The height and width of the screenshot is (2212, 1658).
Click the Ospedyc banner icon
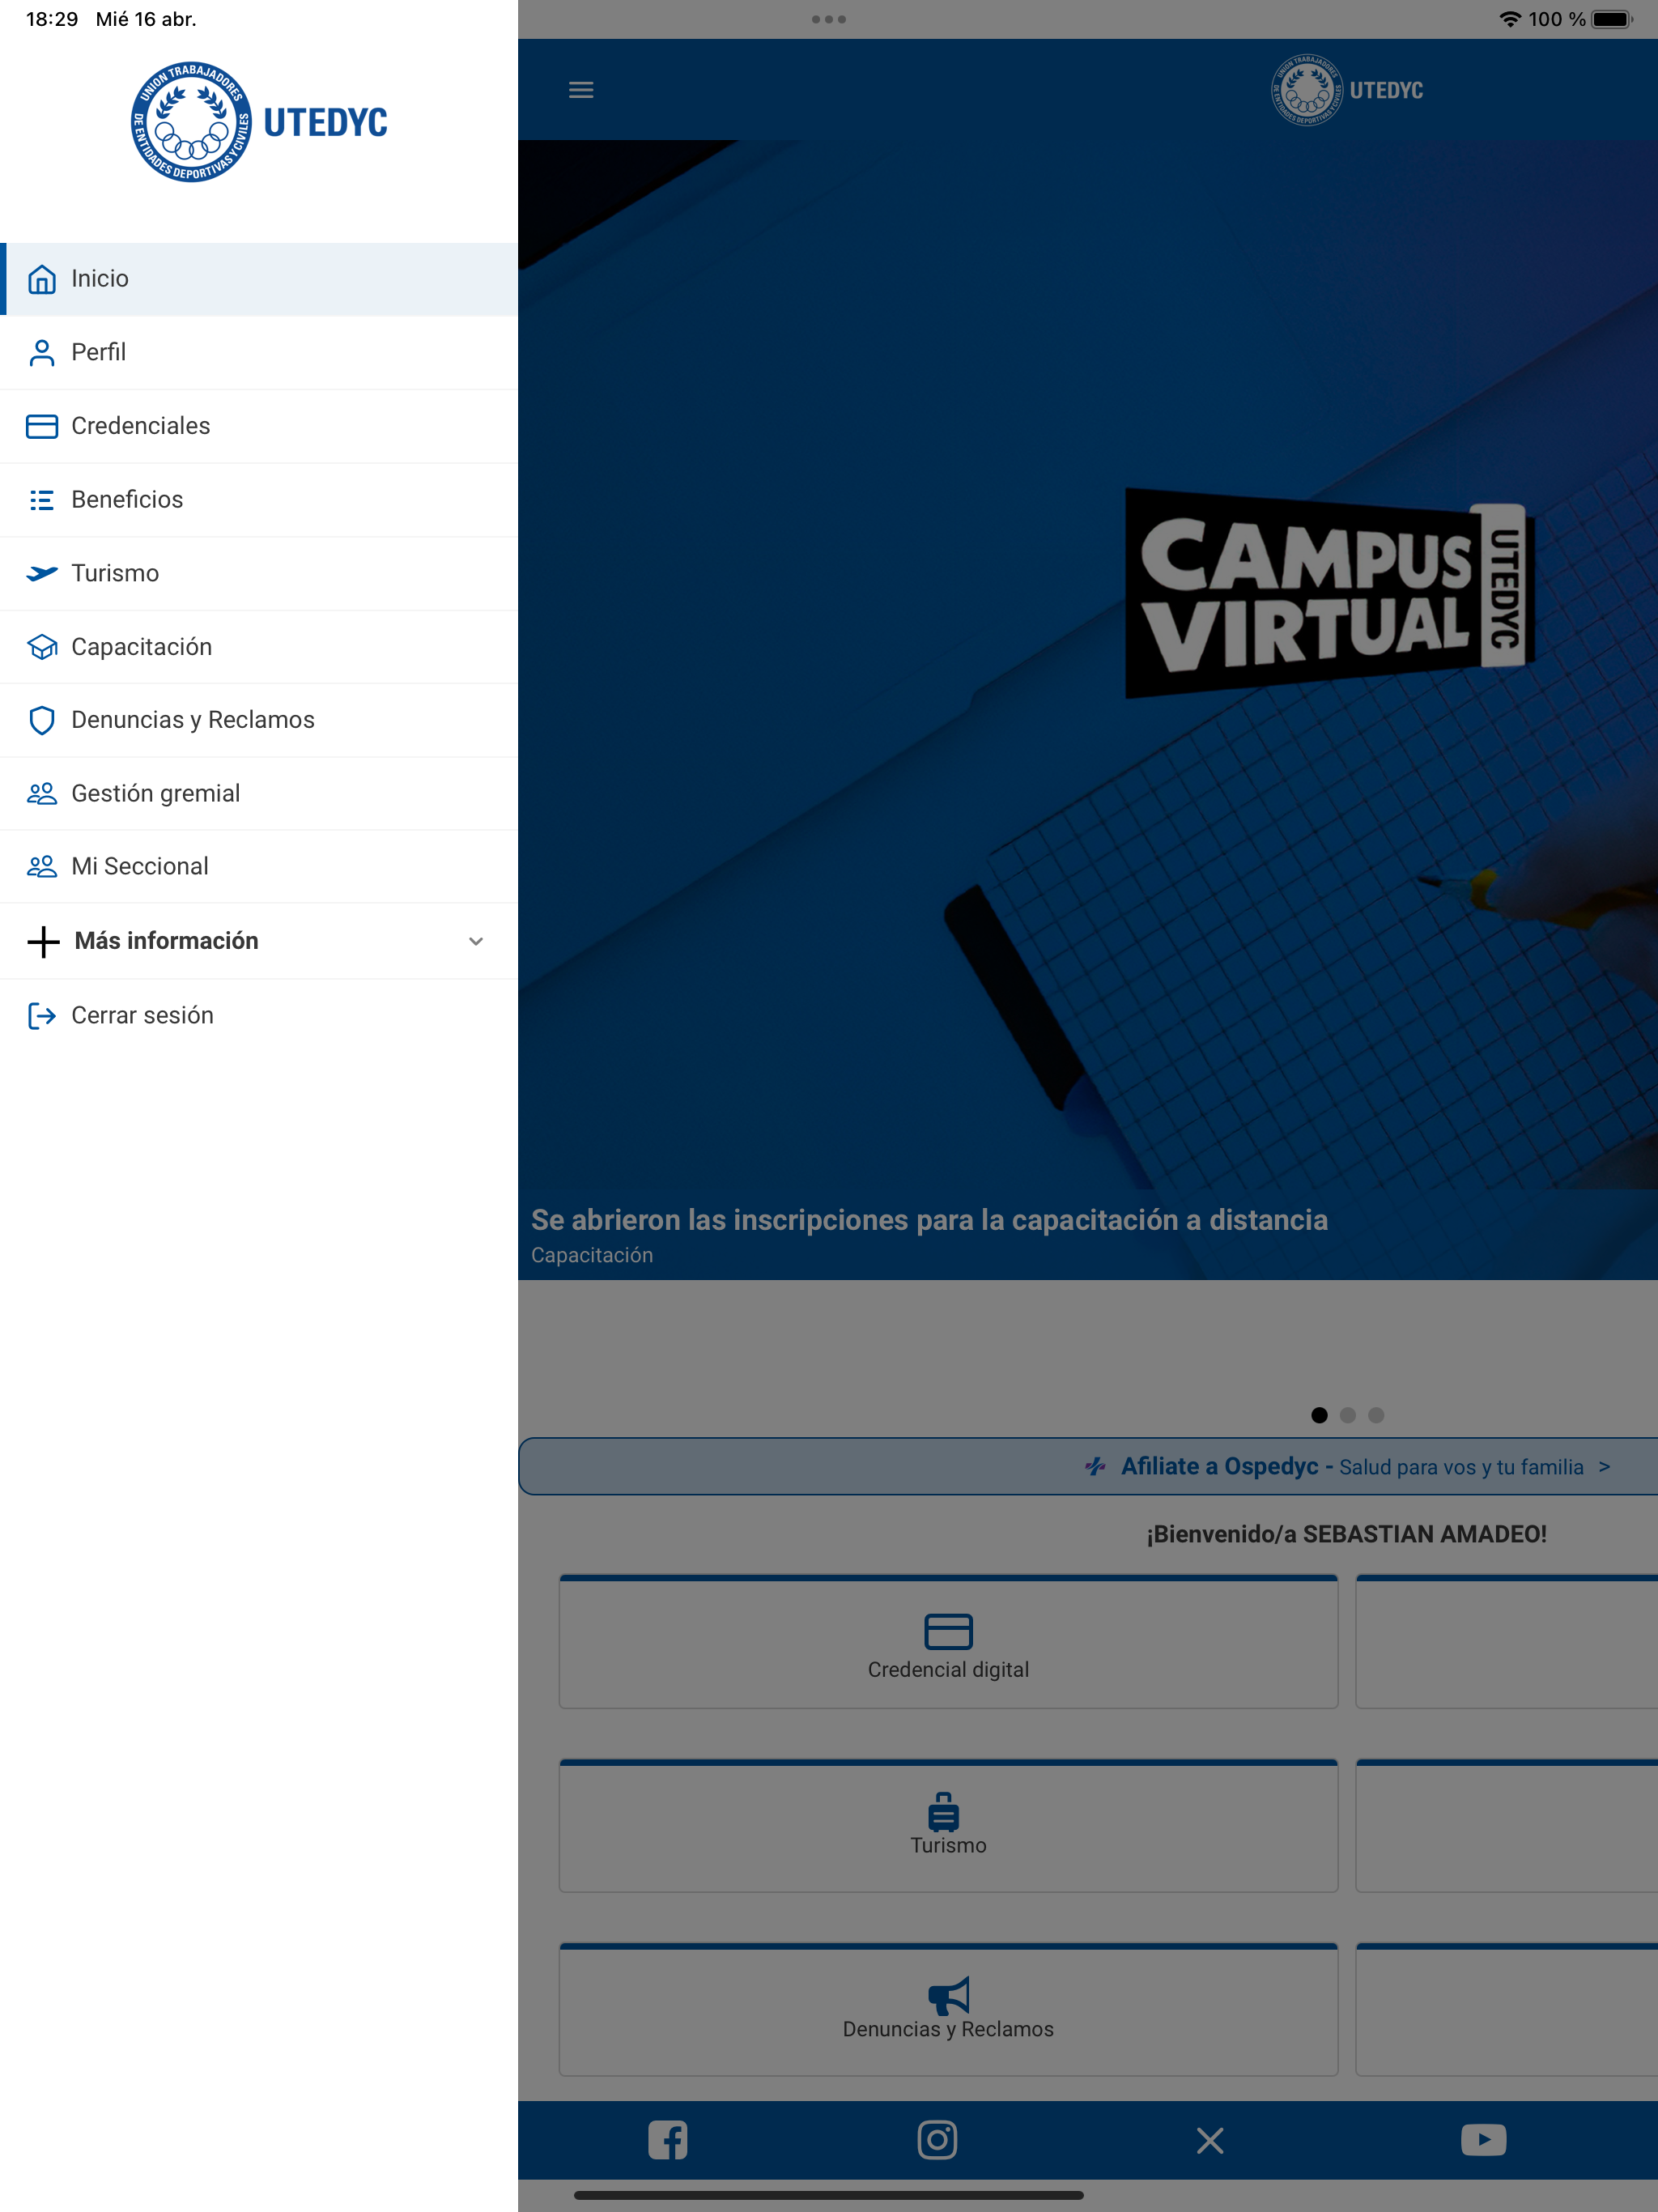tap(1095, 1467)
